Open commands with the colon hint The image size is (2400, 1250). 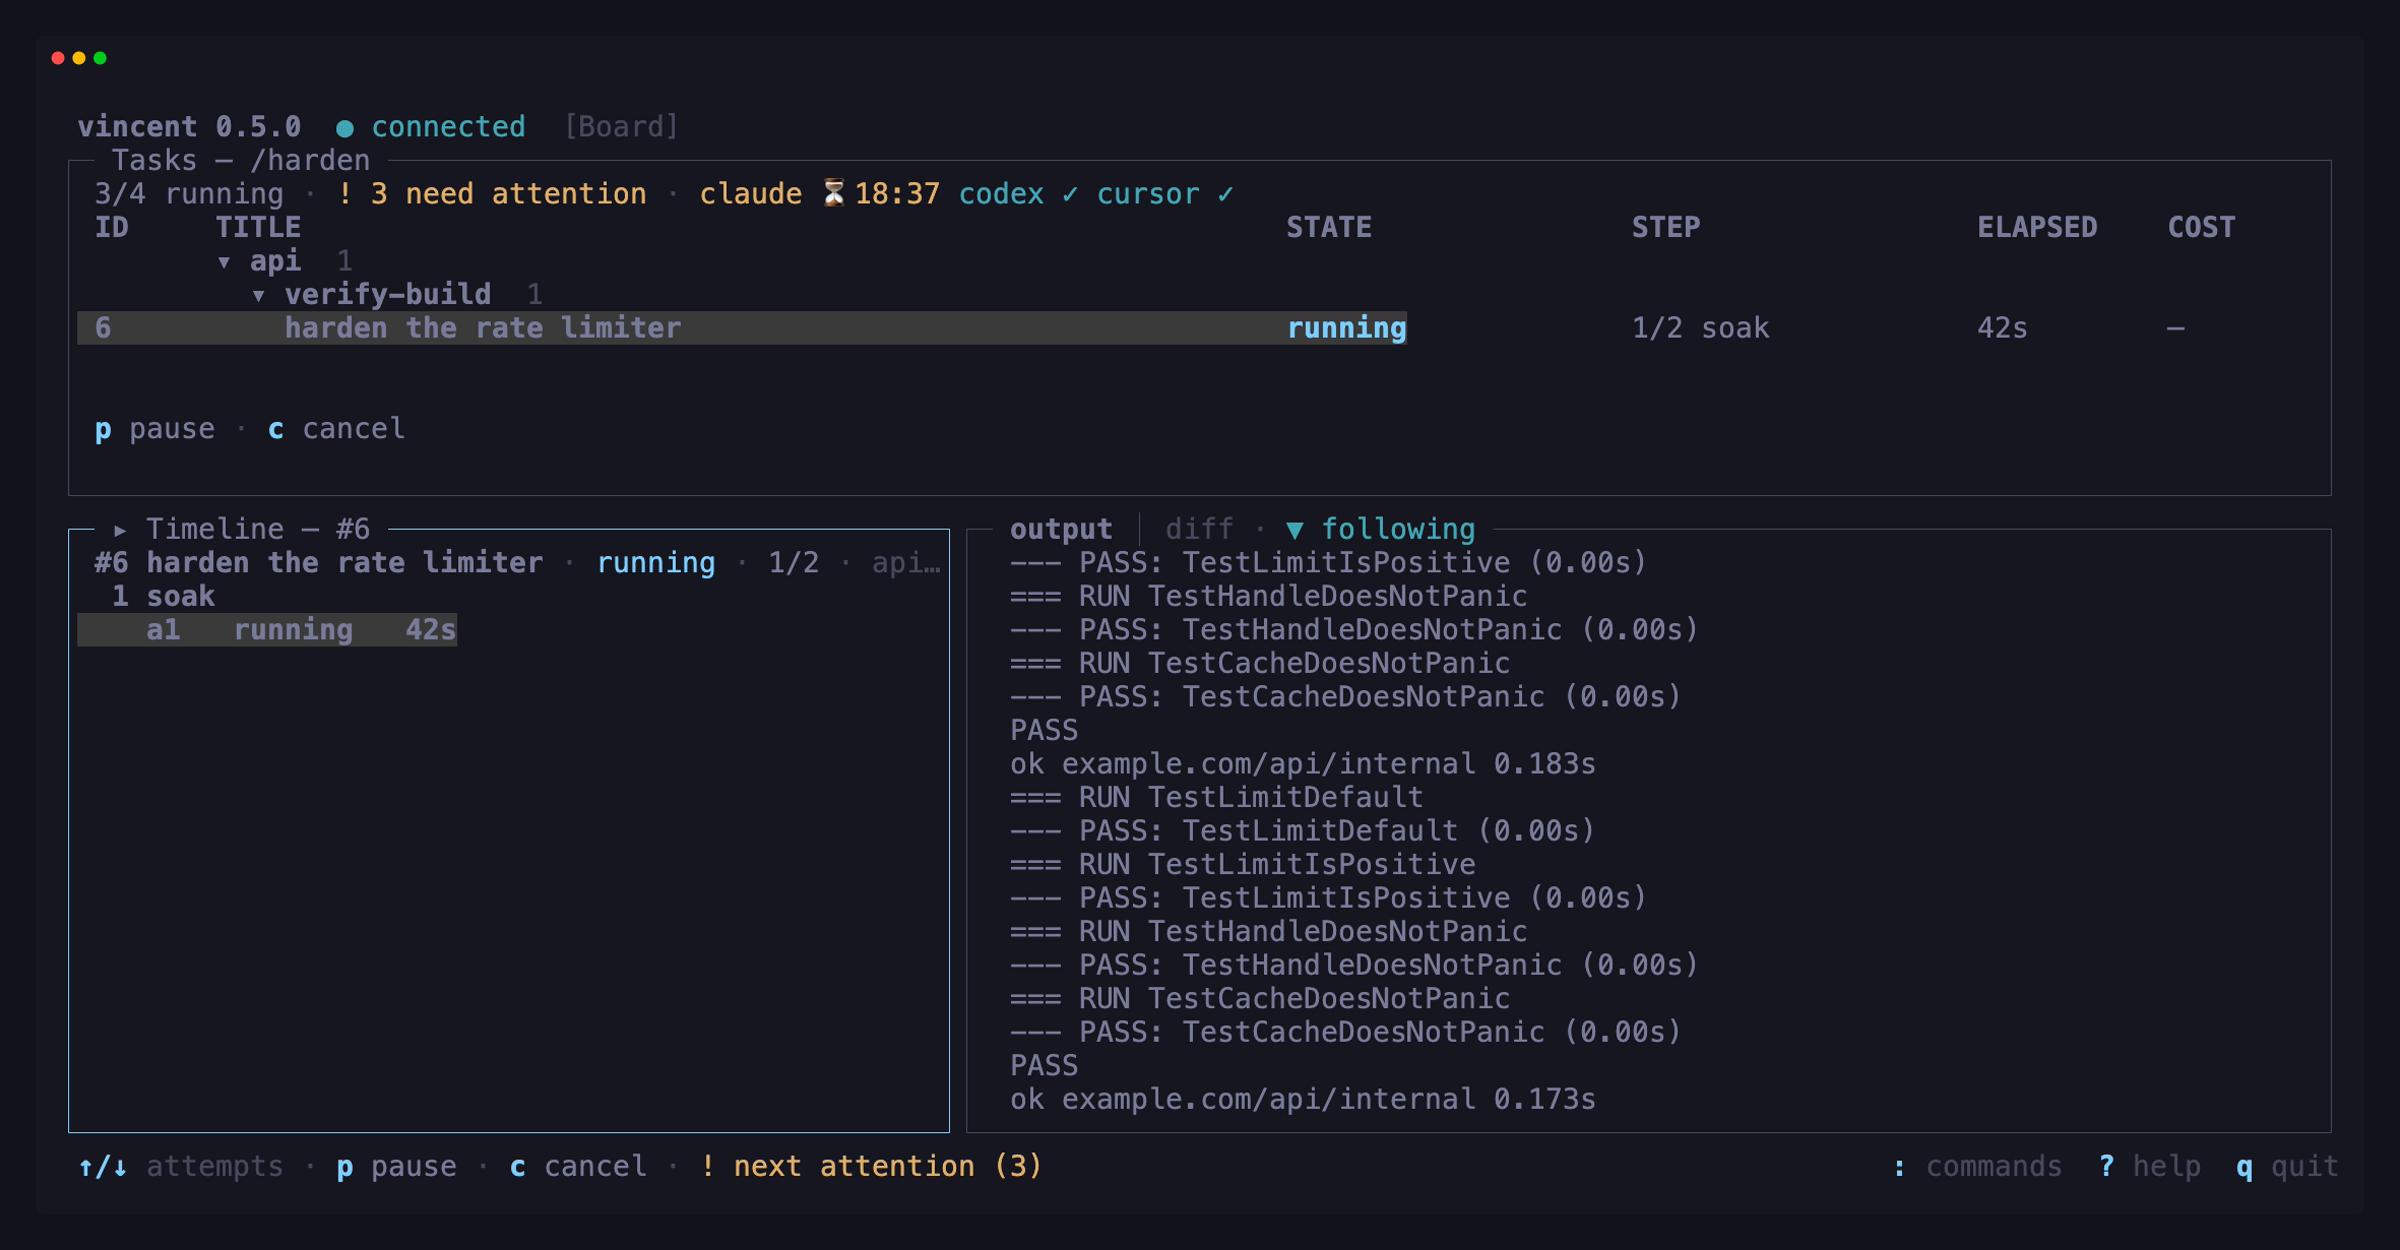[x=1977, y=1167]
